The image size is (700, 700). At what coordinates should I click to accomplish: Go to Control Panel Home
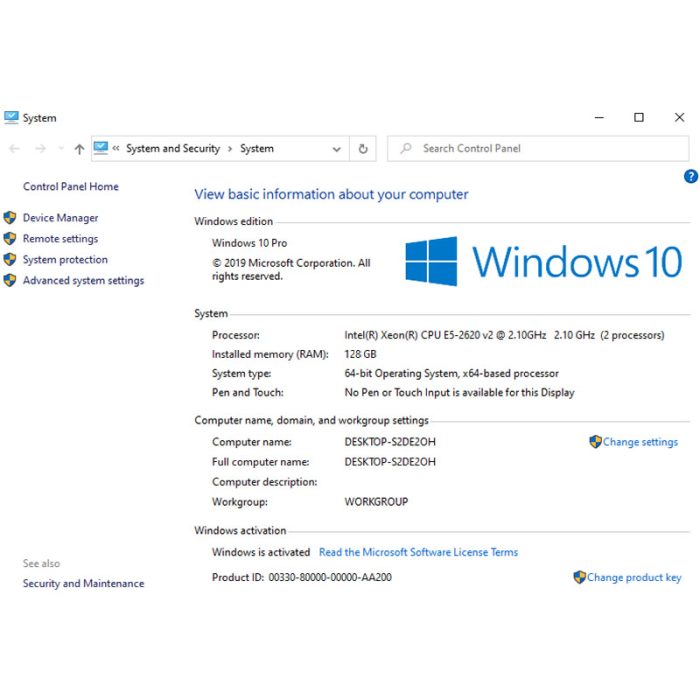pyautogui.click(x=71, y=187)
